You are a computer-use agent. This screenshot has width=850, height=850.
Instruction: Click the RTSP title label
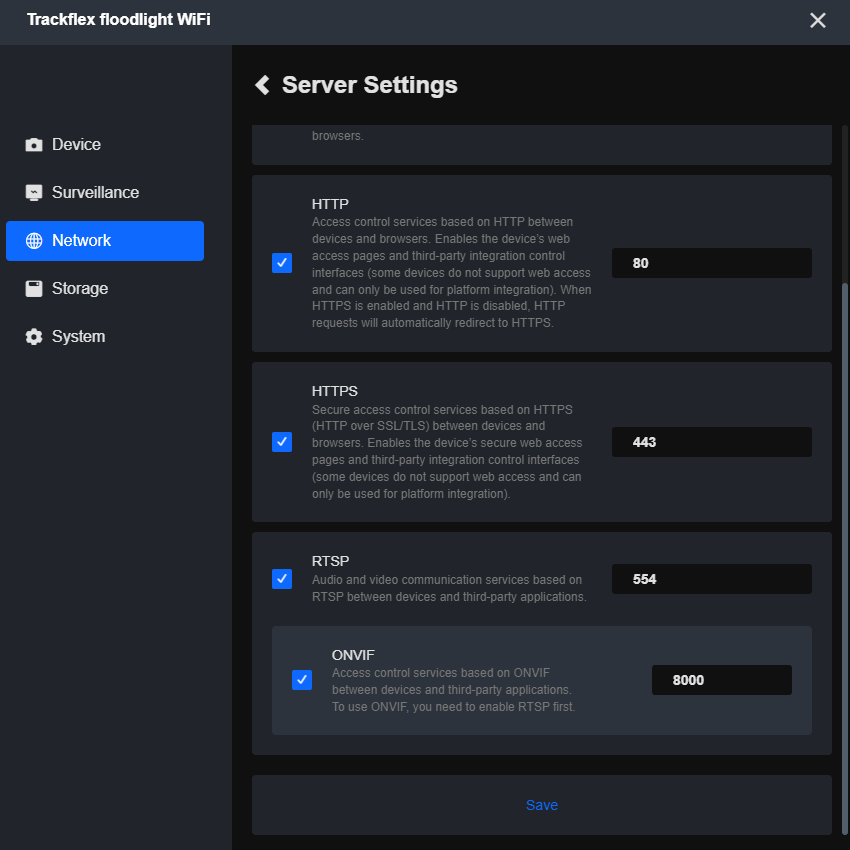(330, 561)
